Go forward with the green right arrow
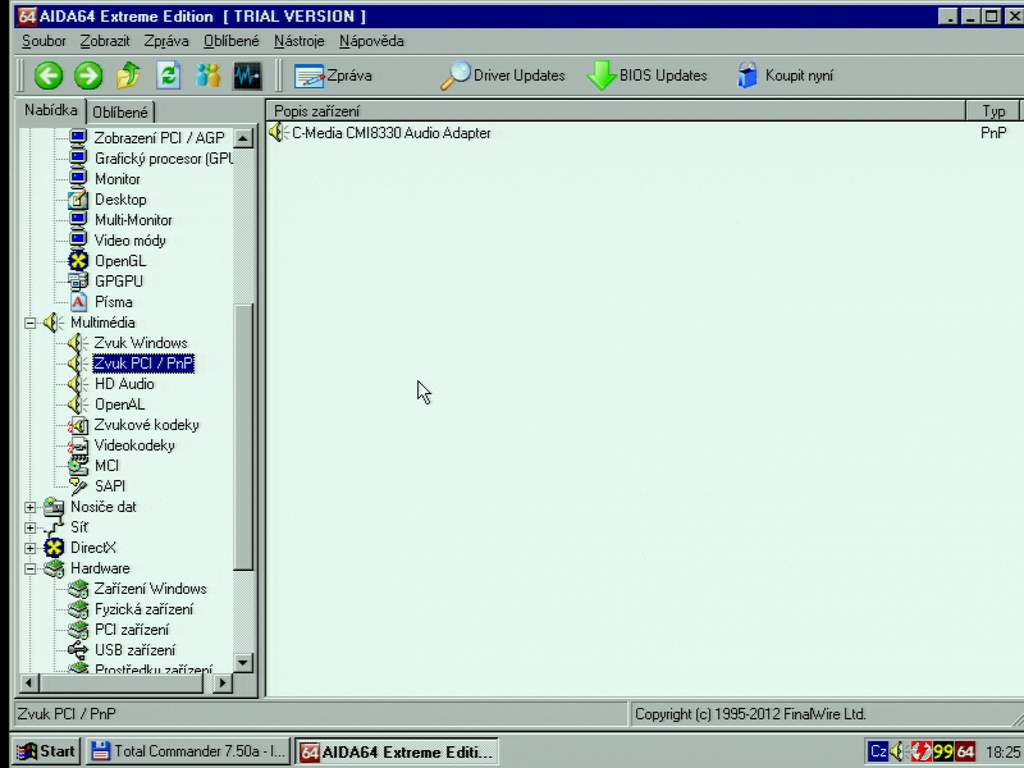 click(88, 75)
